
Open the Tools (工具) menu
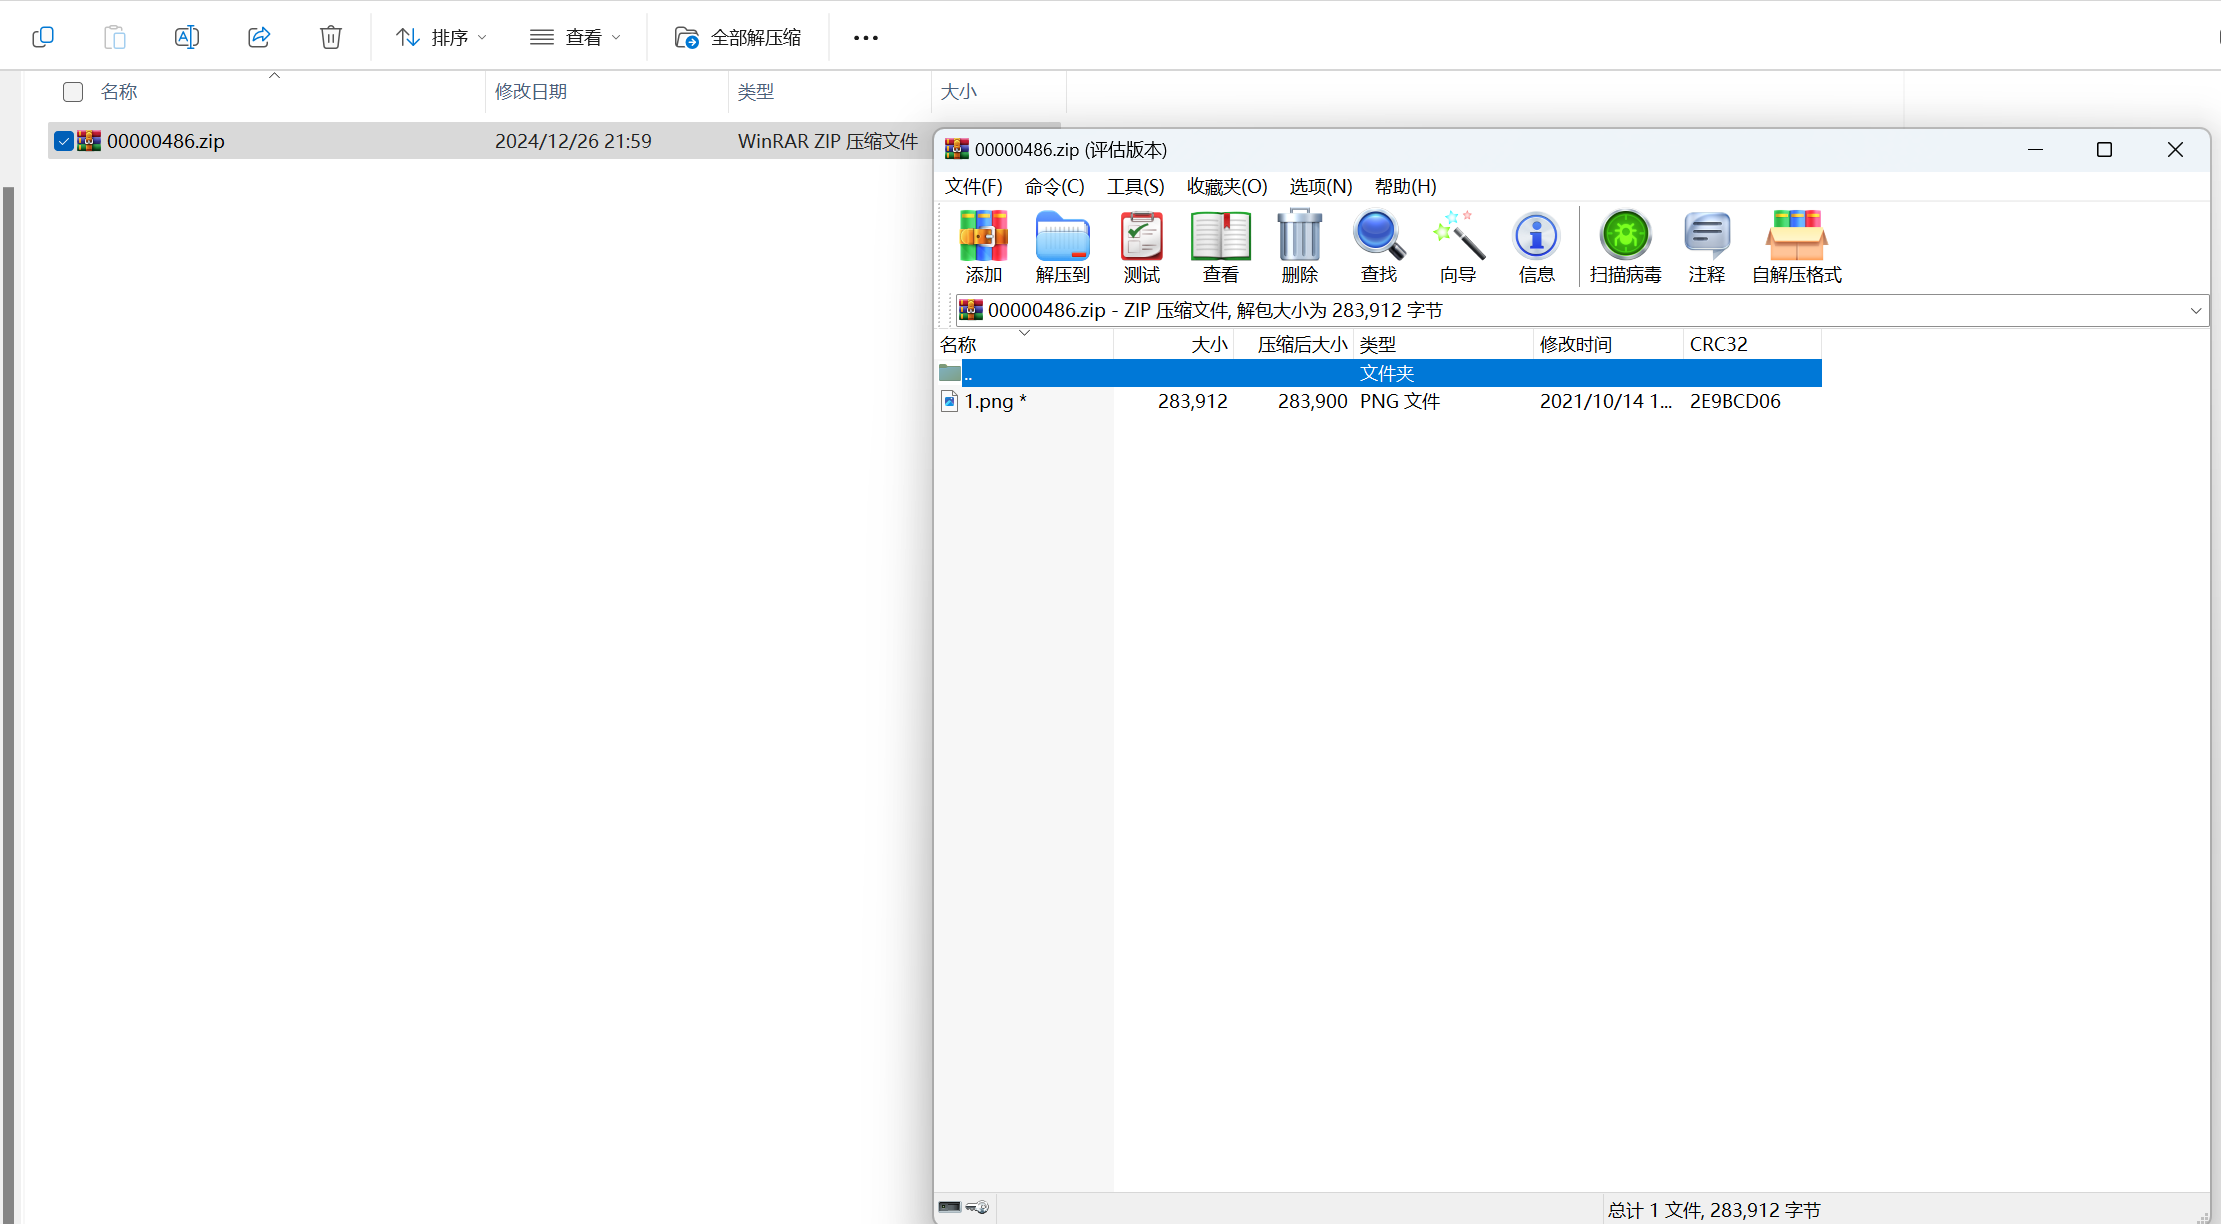pyautogui.click(x=1135, y=186)
